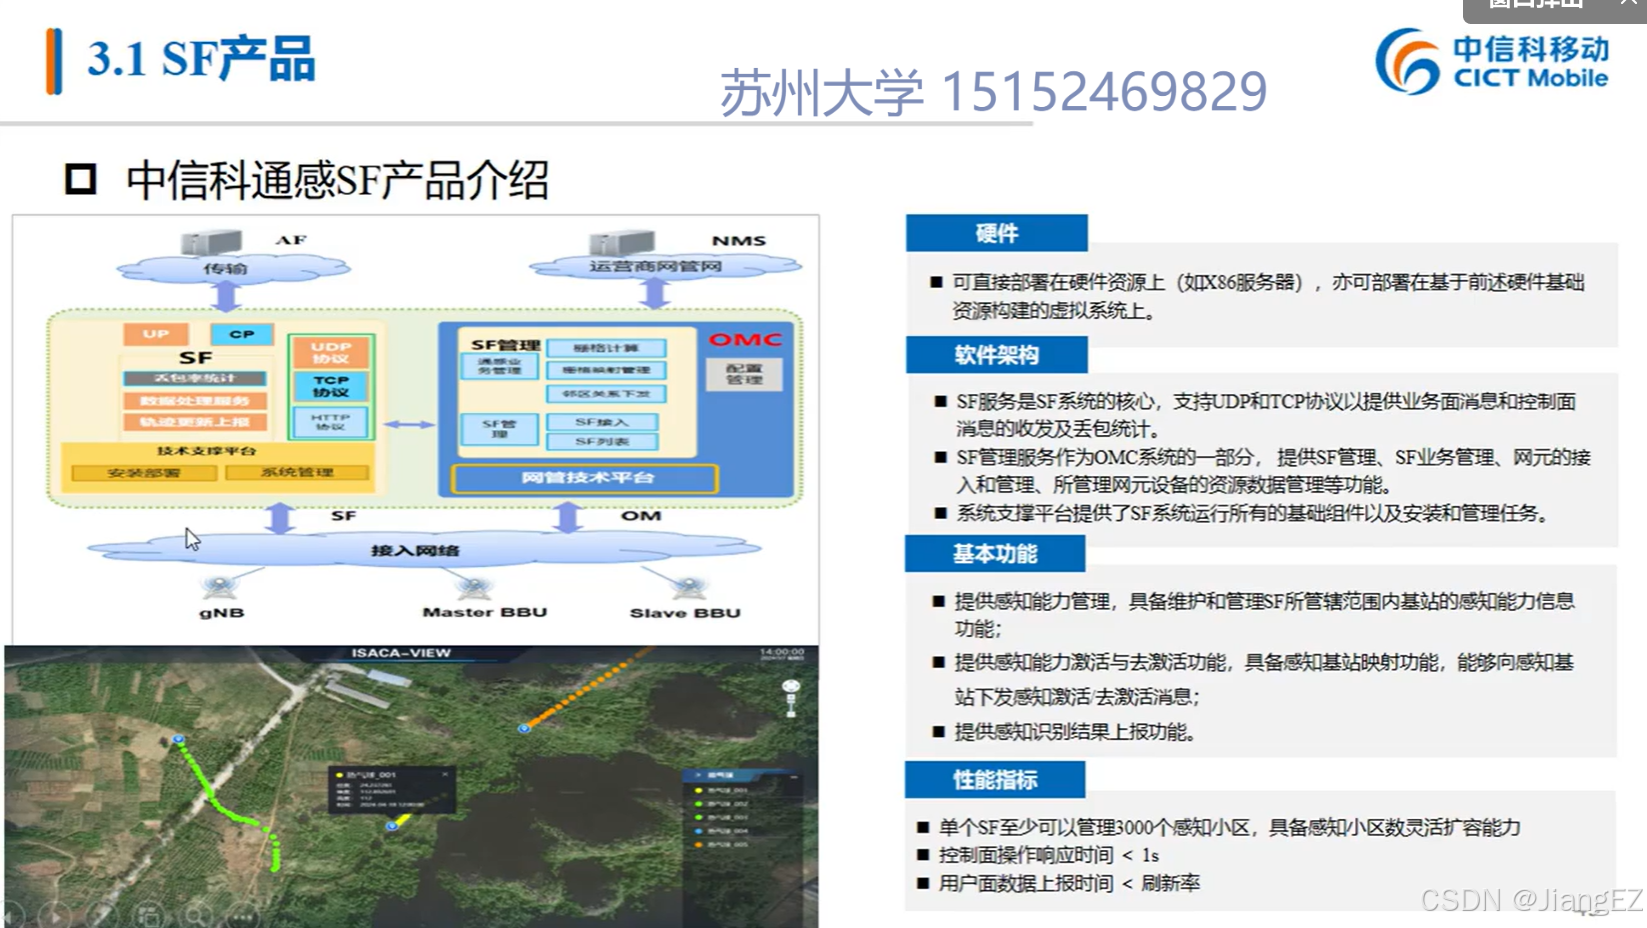Select the gNB tower icon

220,588
